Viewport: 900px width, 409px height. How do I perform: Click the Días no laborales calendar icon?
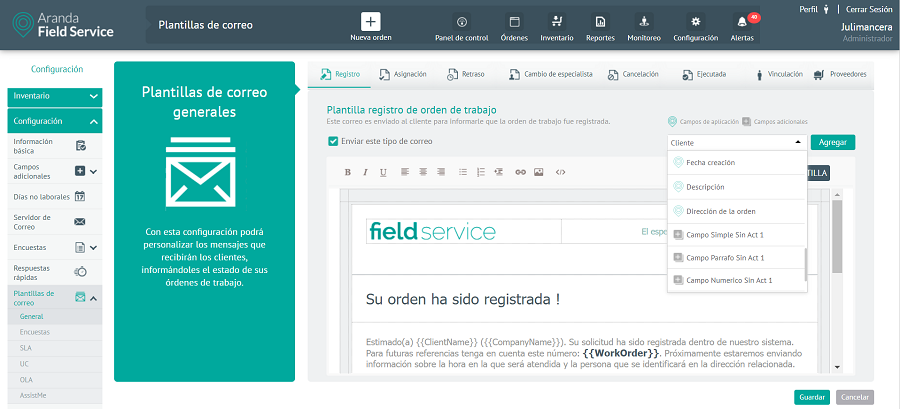80,196
